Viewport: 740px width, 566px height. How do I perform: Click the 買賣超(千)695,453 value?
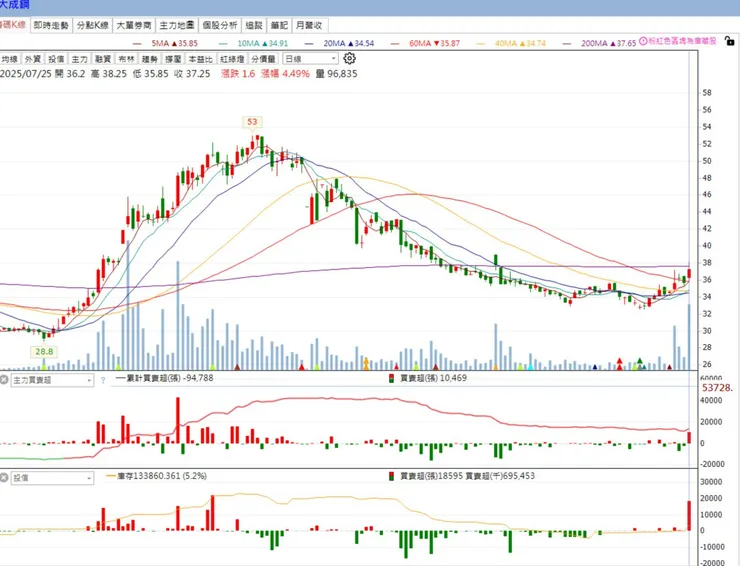(500, 476)
